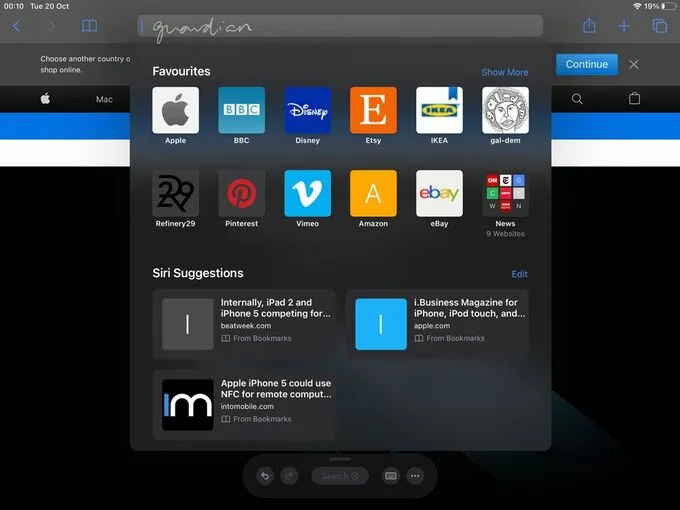Open the News folder of 9 websites
Image resolution: width=680 pixels, height=510 pixels.
(x=505, y=193)
